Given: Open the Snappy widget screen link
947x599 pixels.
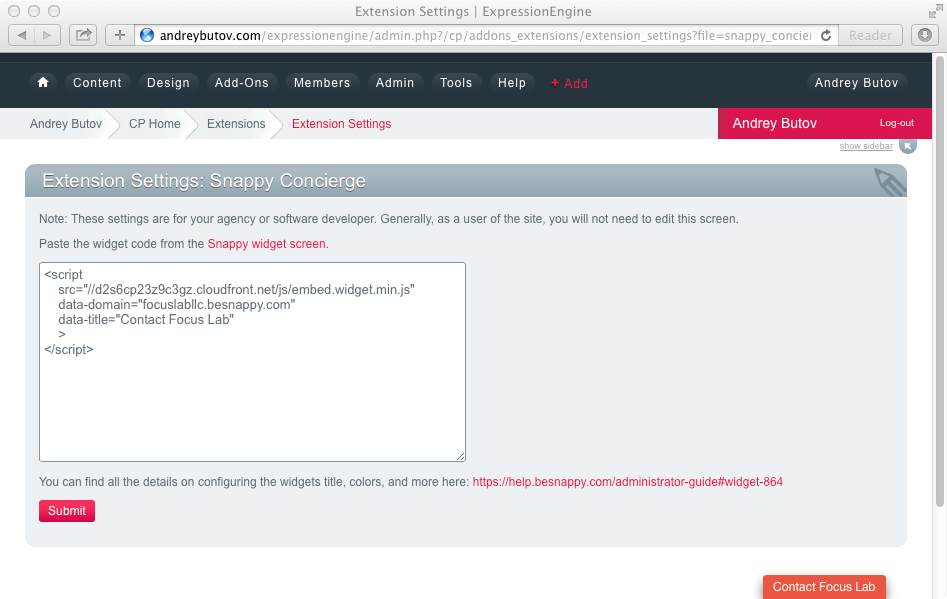Looking at the screenshot, I should (x=266, y=244).
